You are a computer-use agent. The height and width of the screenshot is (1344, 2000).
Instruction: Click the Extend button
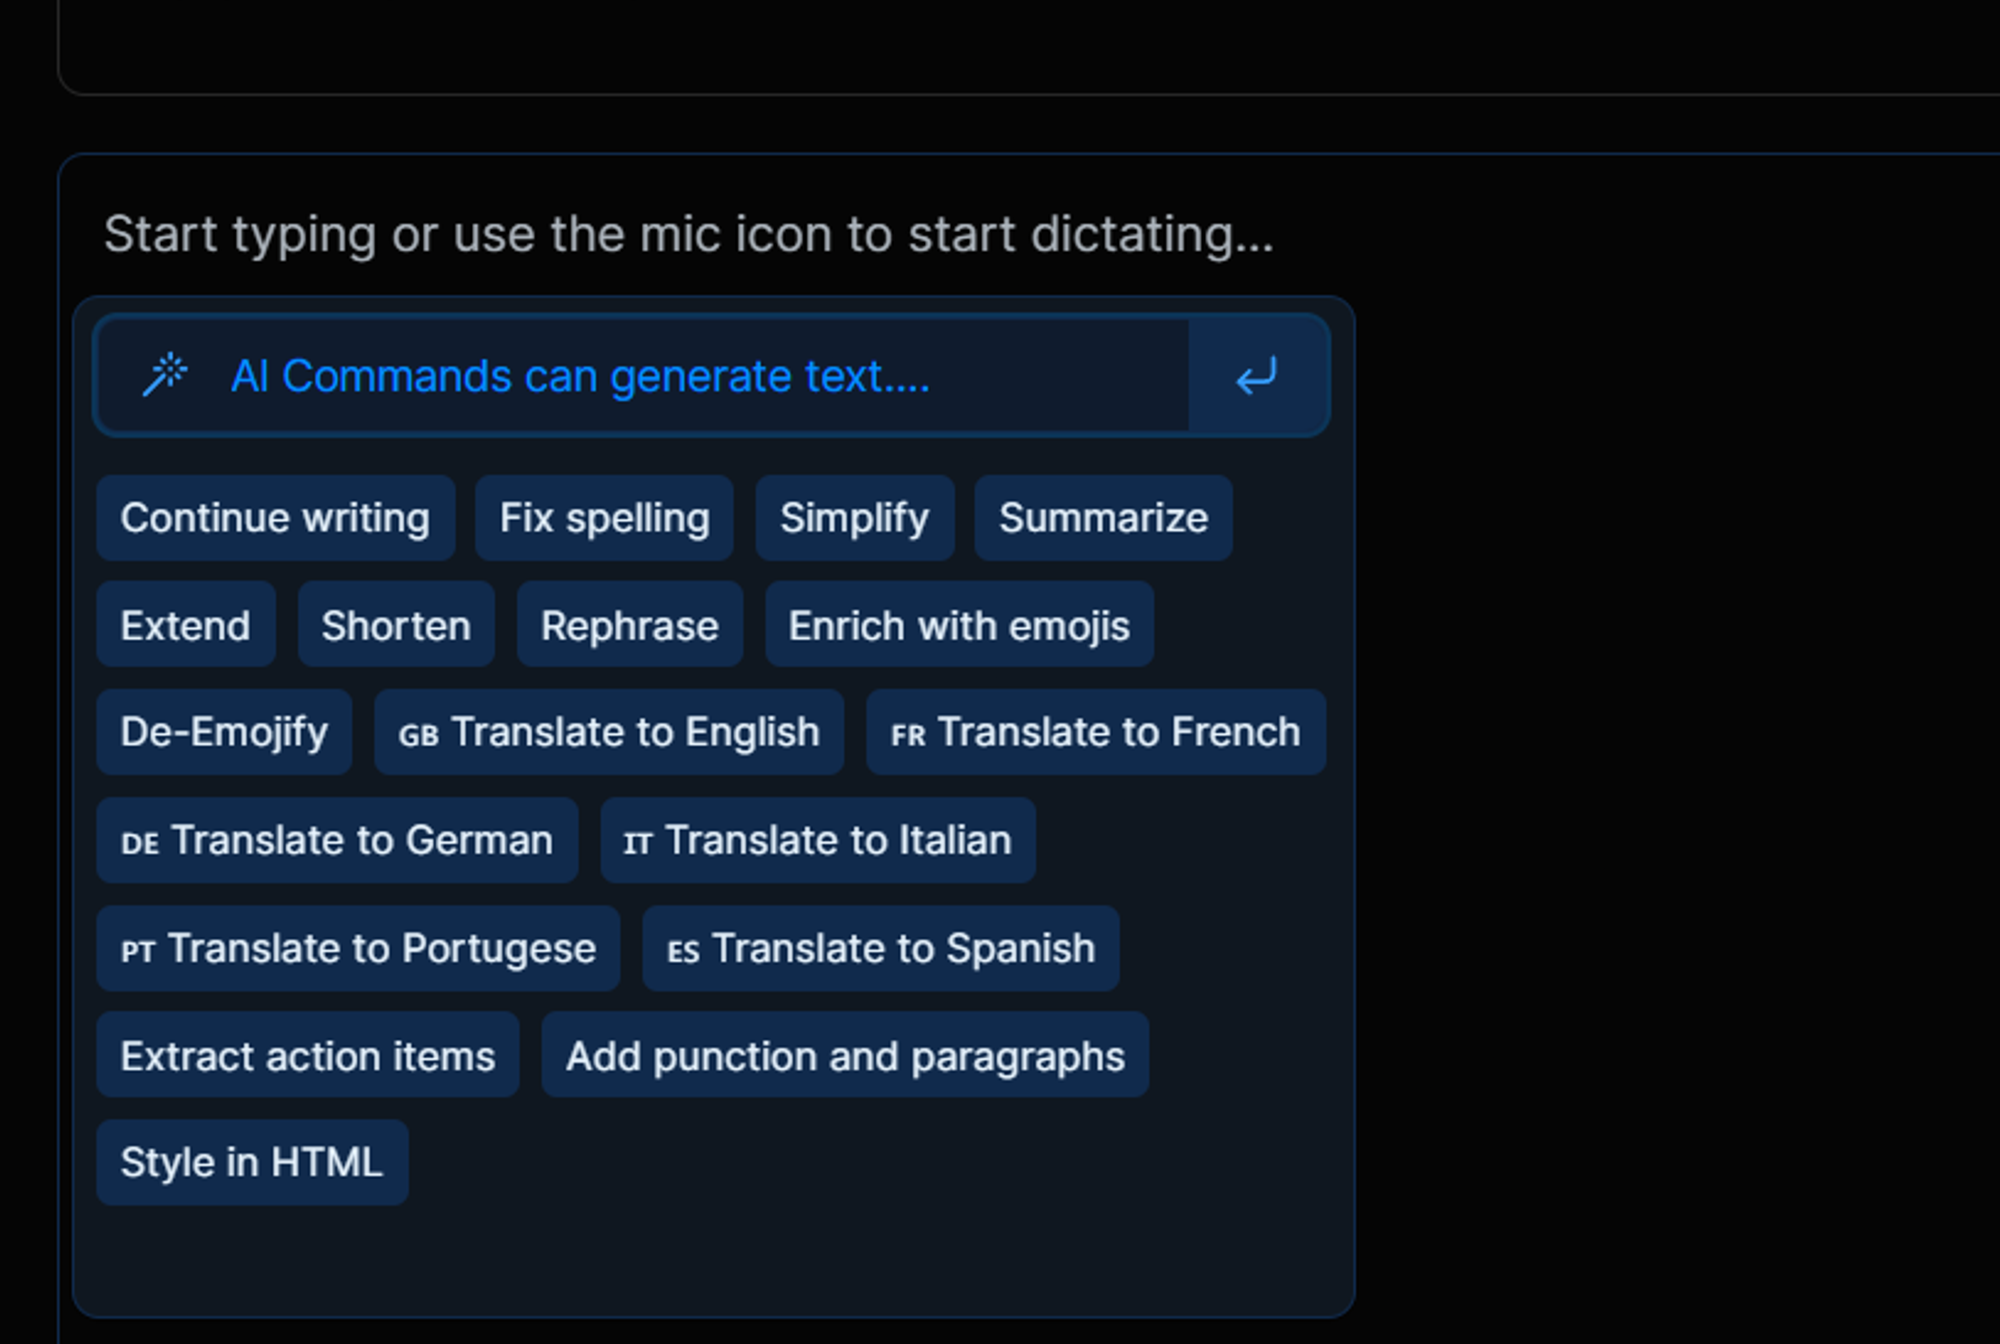tap(185, 626)
